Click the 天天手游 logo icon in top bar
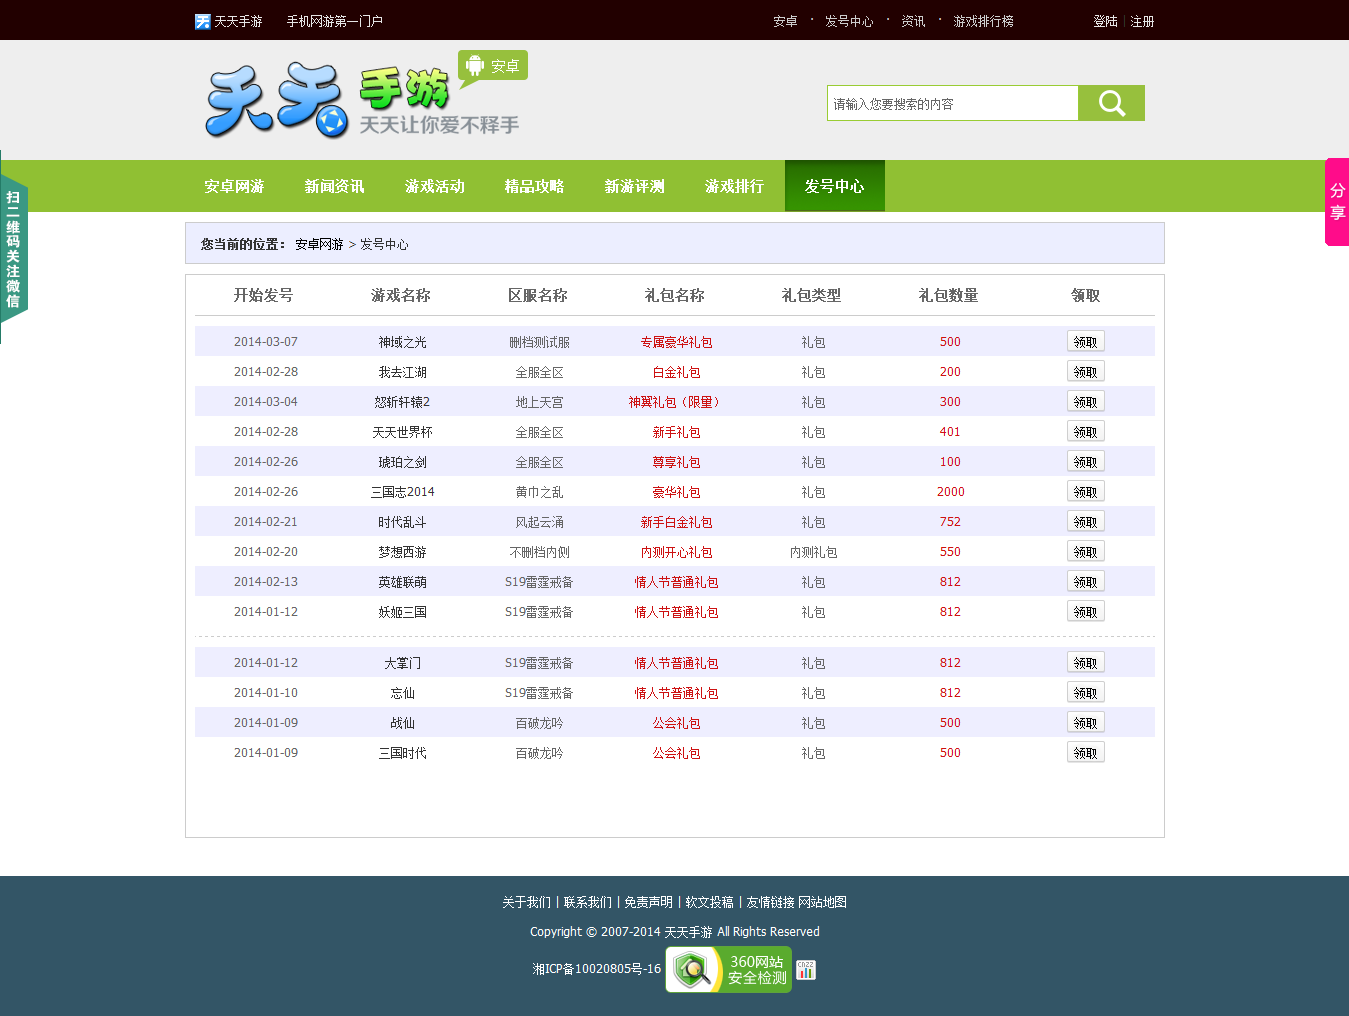 (201, 20)
